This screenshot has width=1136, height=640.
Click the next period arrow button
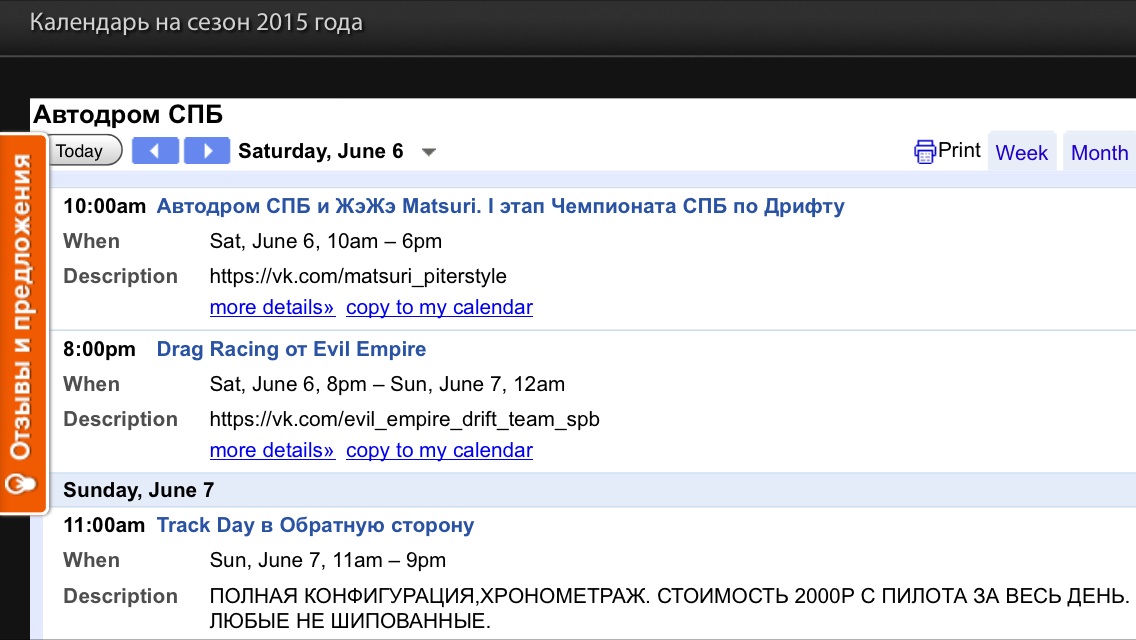point(207,151)
